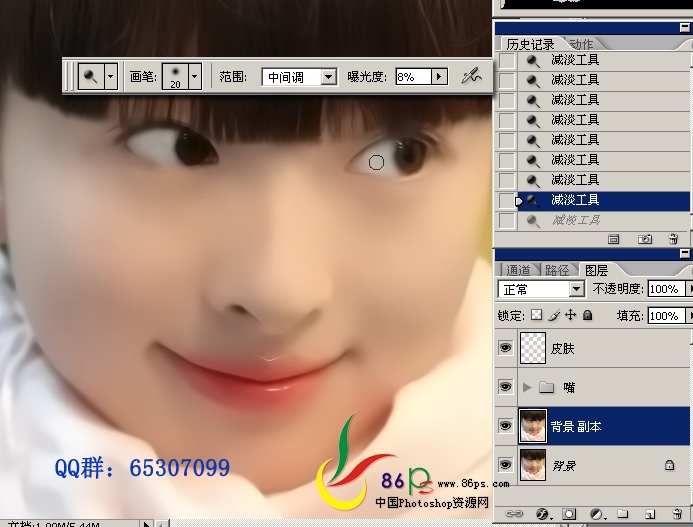Click the 嘴 group folder icon

[547, 388]
